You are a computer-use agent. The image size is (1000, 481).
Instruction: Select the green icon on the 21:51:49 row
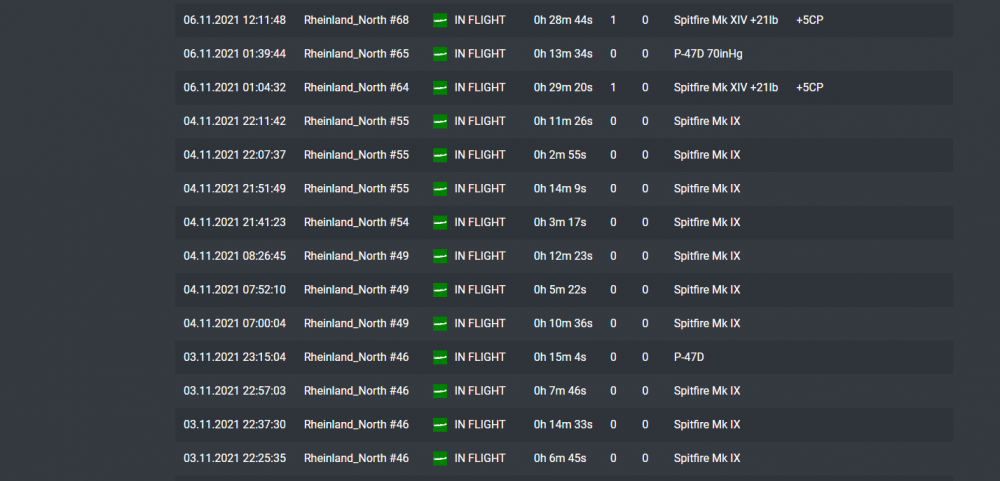coord(439,188)
